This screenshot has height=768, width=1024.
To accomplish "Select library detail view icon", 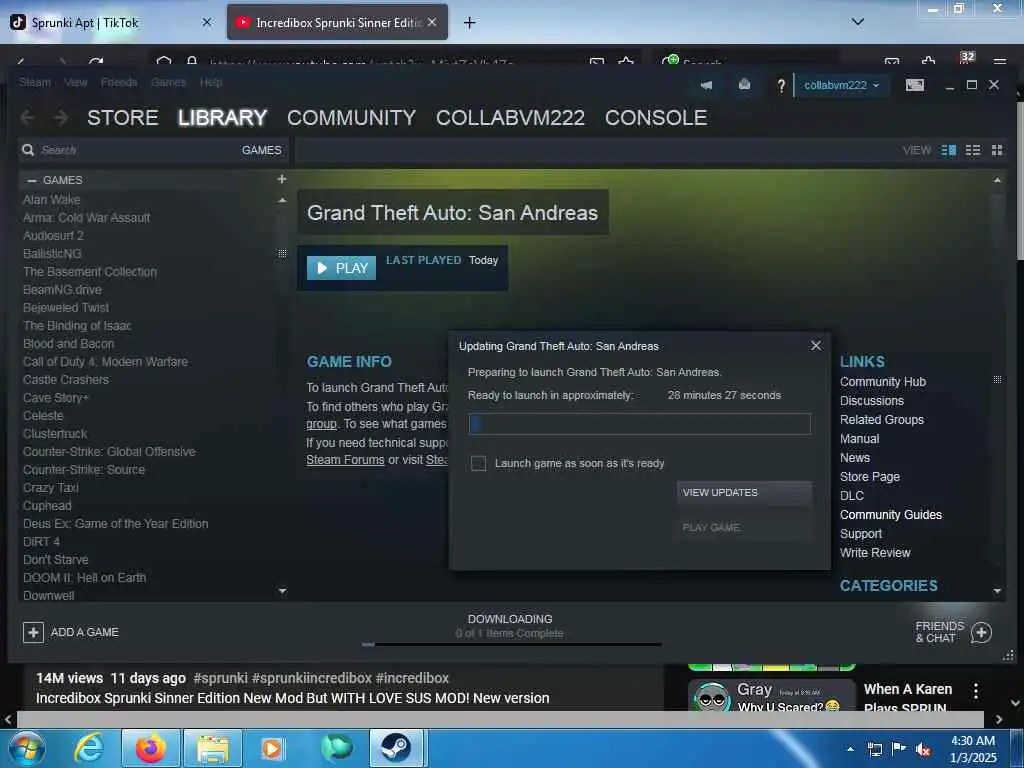I will click(x=948, y=150).
